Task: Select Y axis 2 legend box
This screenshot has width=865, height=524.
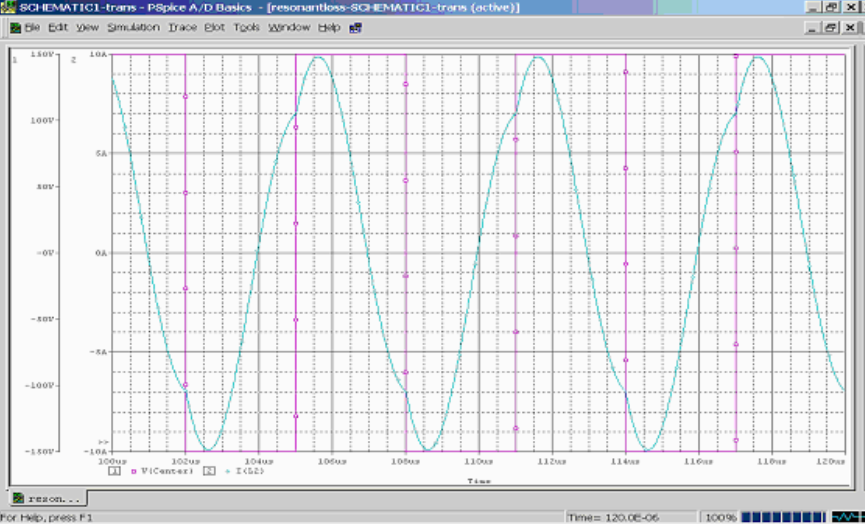Action: pos(209,471)
